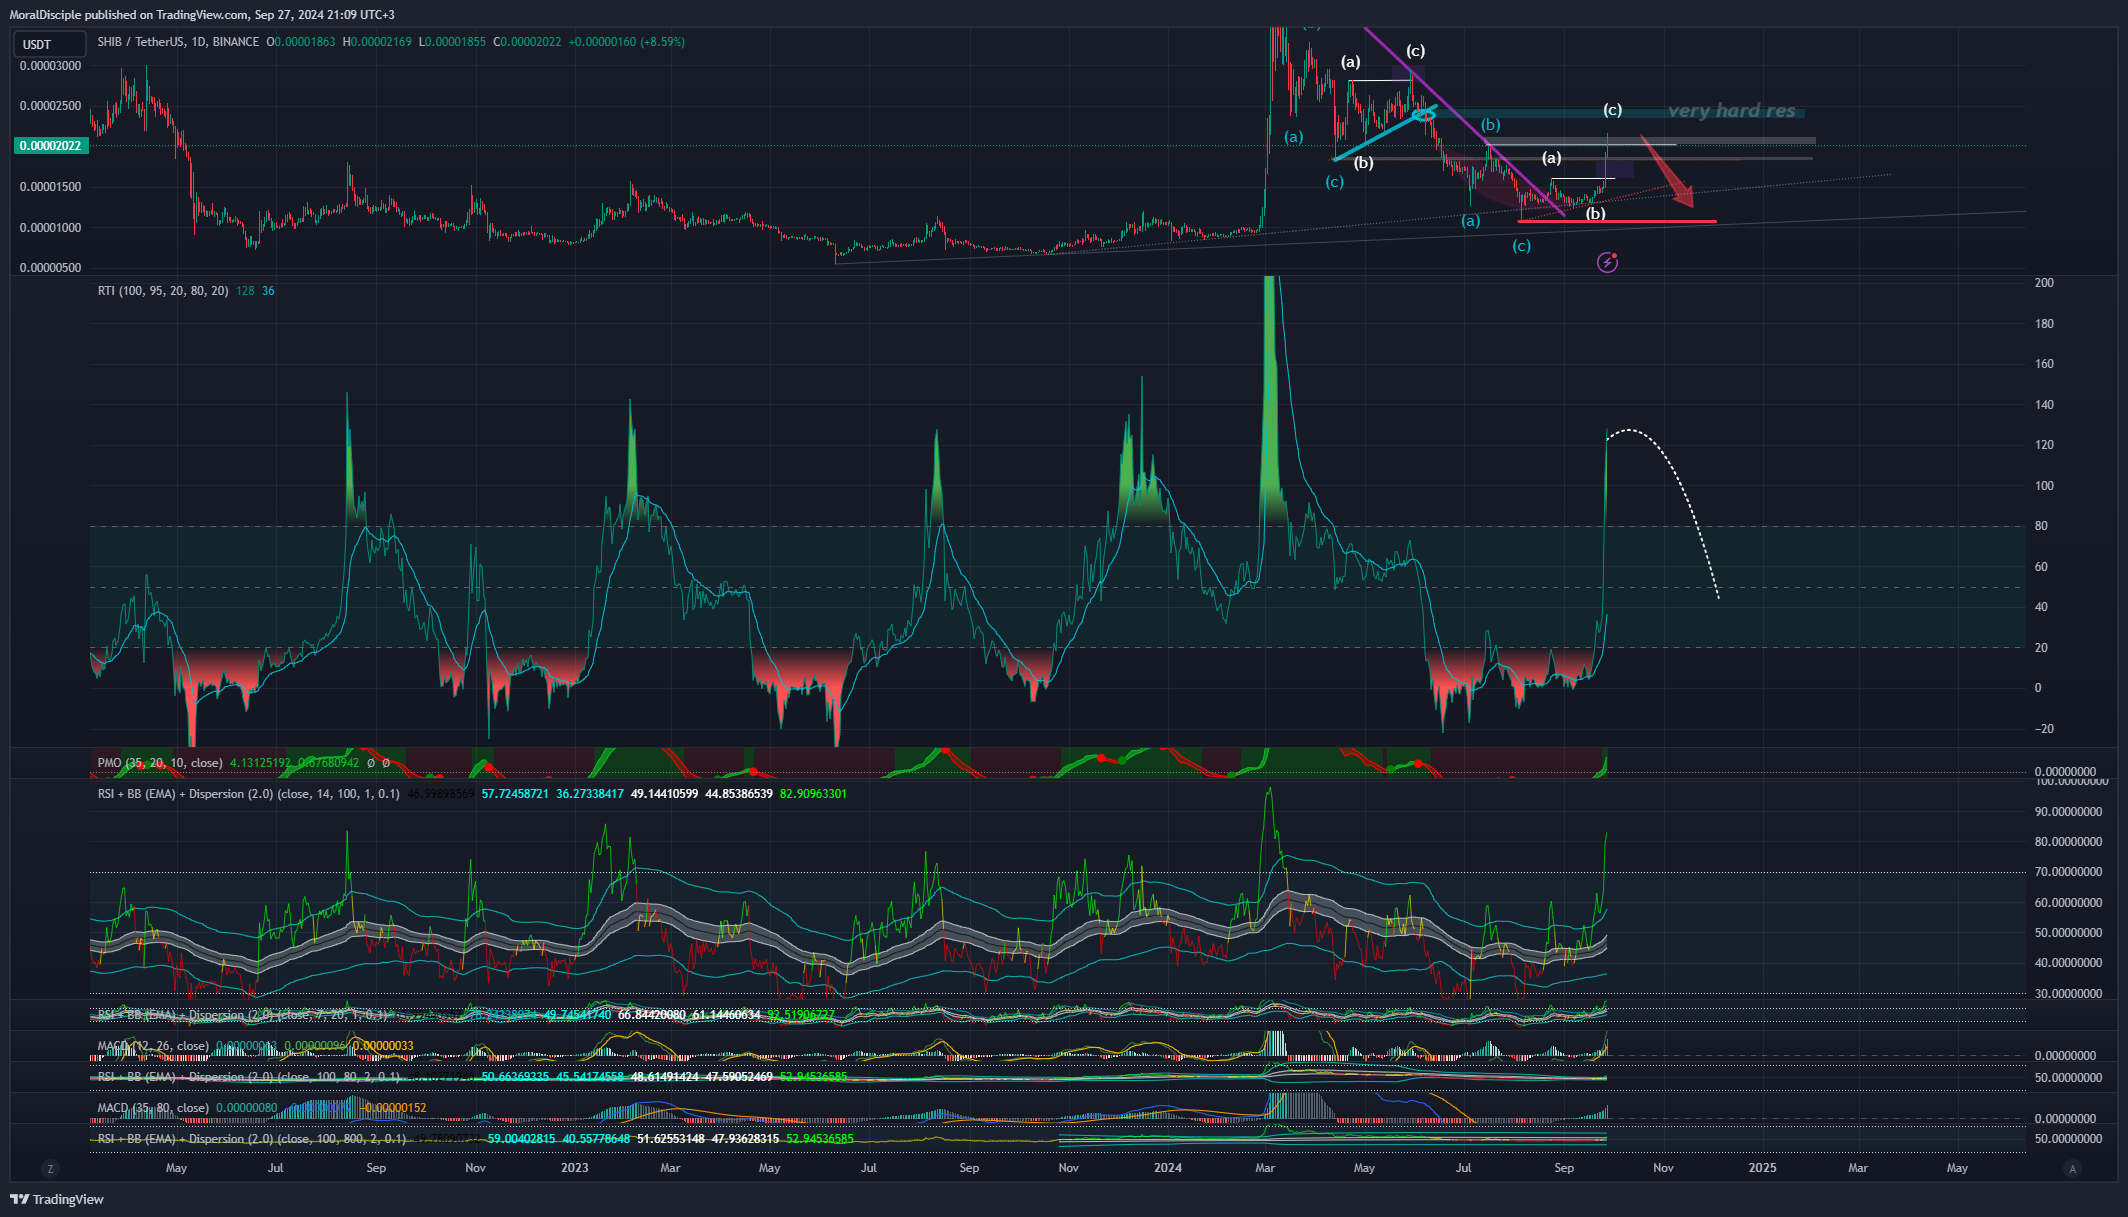
Task: Click the open value O0.00001863
Action: click(x=301, y=42)
